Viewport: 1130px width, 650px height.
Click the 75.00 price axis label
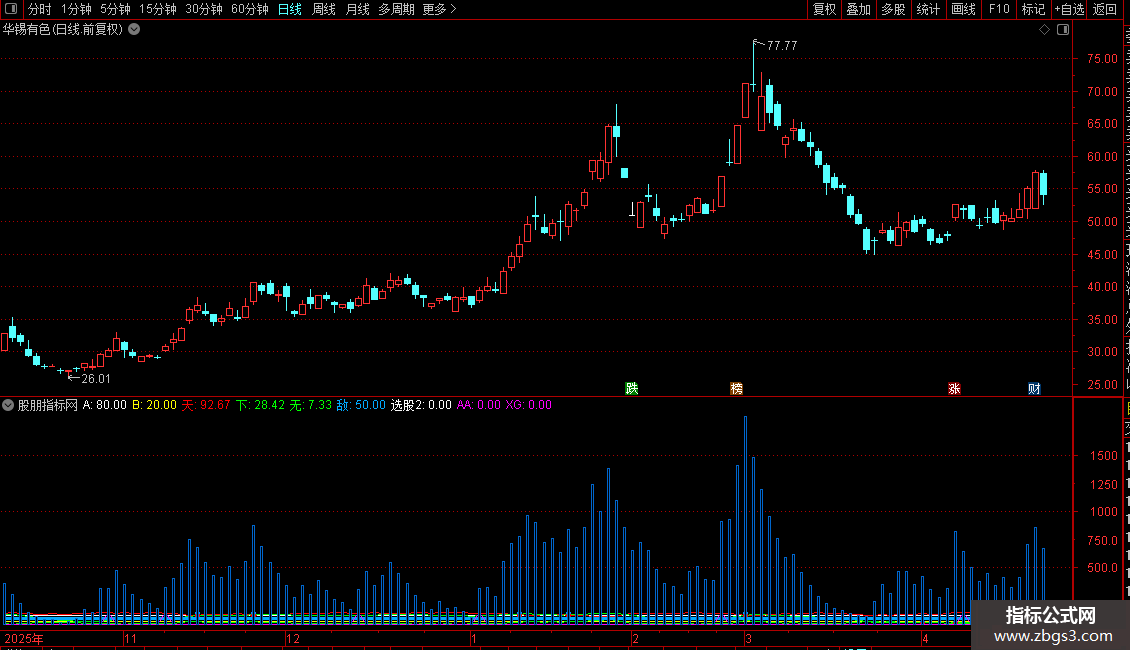(1103, 58)
